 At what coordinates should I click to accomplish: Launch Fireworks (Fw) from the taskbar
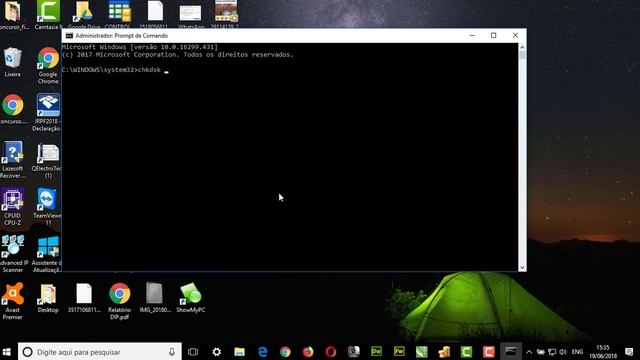399,351
